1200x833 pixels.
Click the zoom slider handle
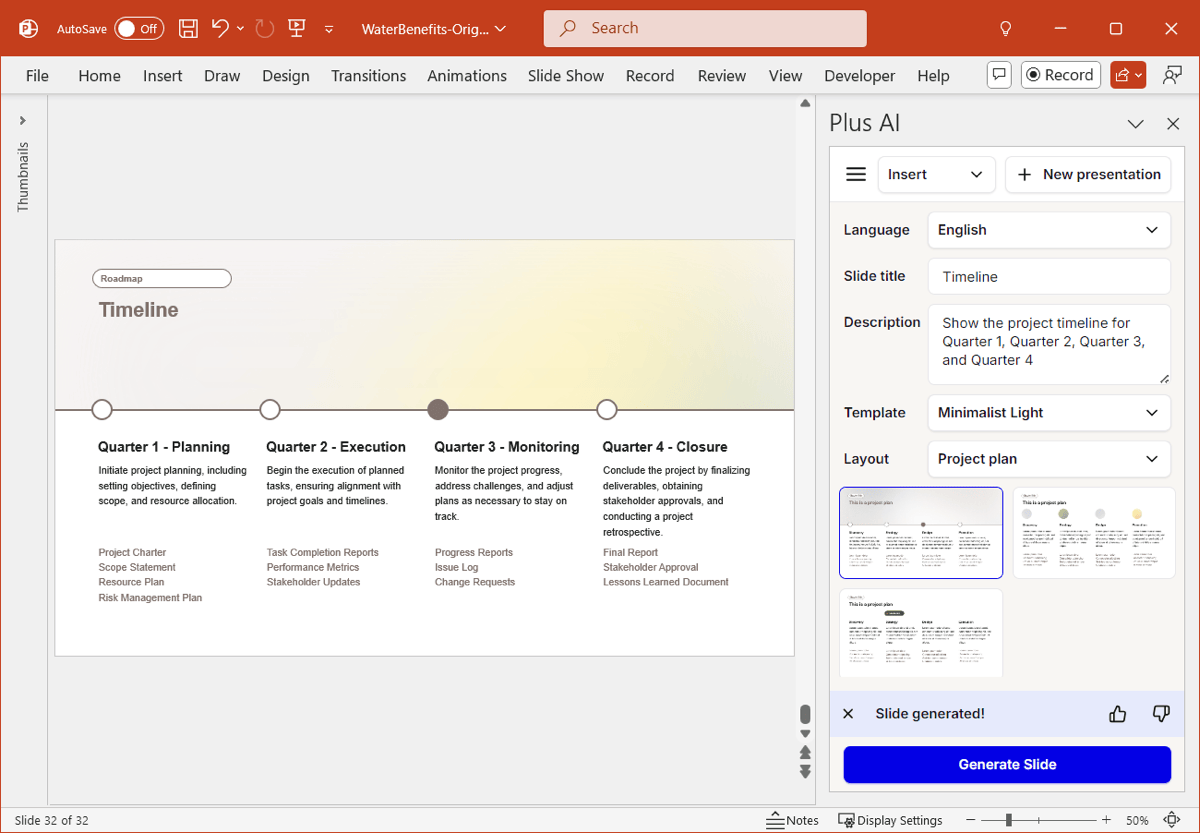[1009, 820]
